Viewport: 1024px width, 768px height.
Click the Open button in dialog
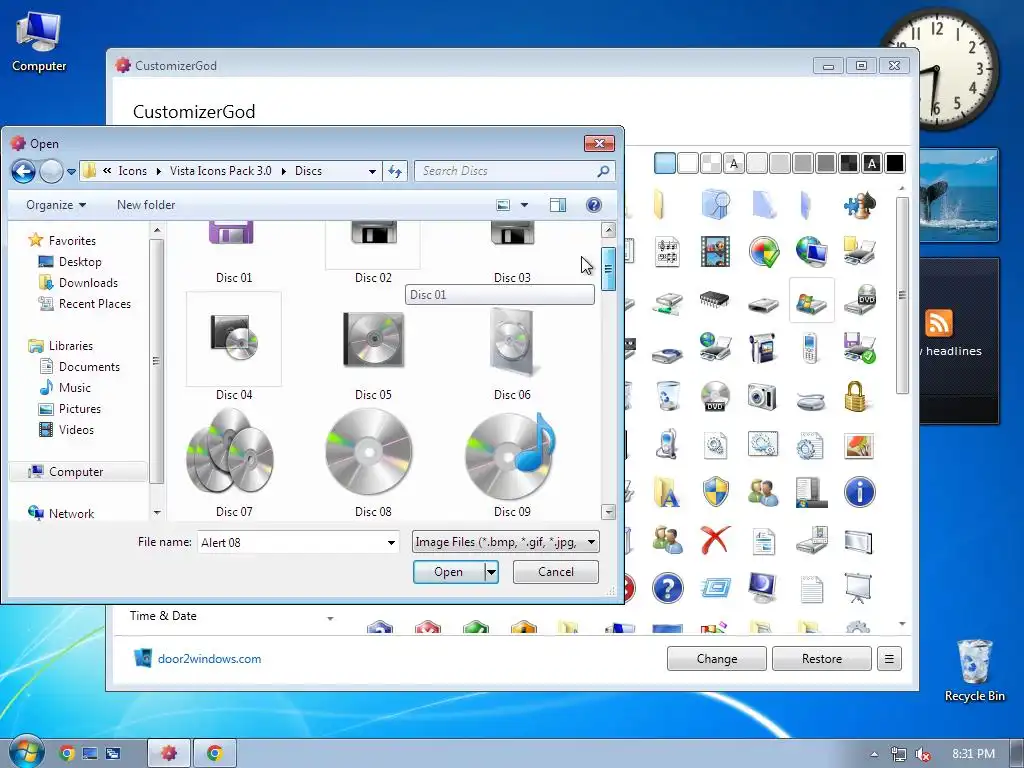click(449, 572)
